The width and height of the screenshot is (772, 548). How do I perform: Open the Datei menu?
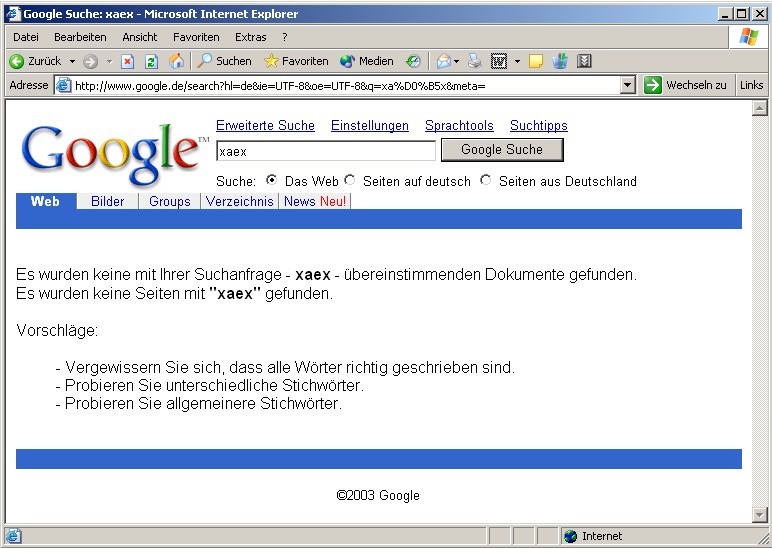pyautogui.click(x=26, y=37)
